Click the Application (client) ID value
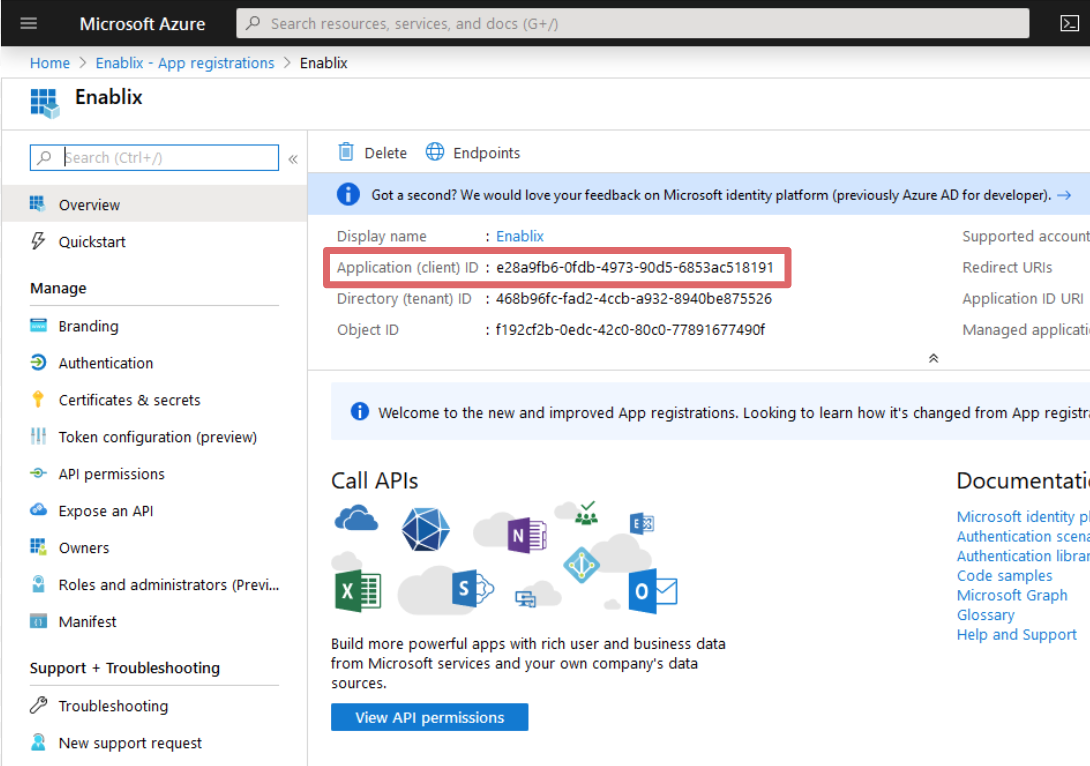1090x766 pixels. 635,267
